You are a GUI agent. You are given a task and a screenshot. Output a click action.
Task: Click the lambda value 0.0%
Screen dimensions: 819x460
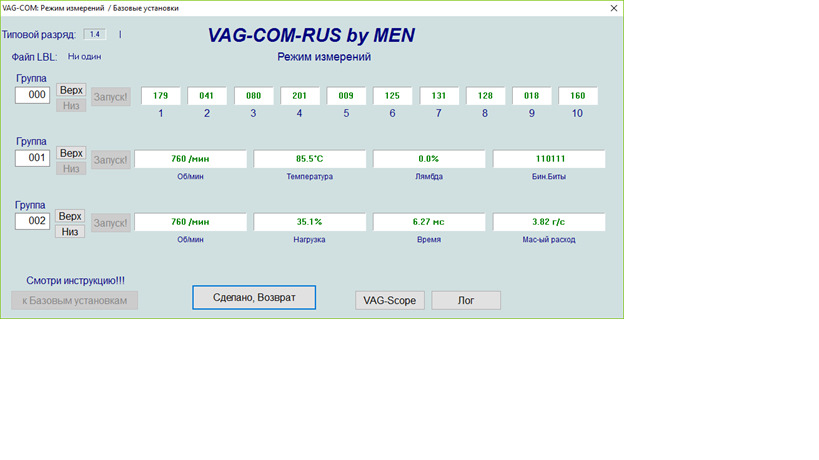pyautogui.click(x=429, y=159)
